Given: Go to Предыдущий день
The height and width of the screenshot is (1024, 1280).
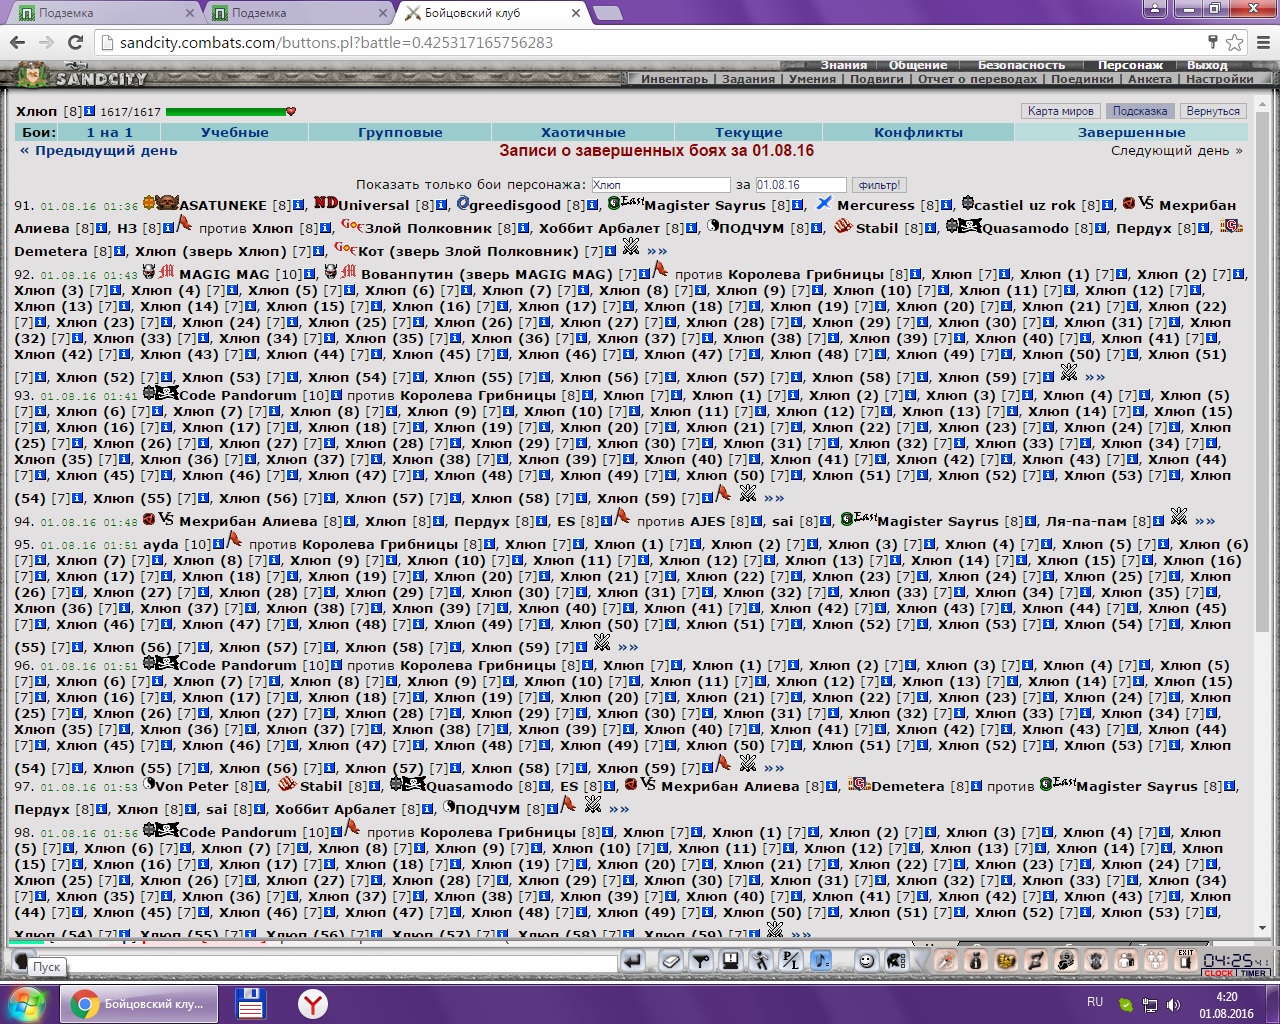Looking at the screenshot, I should [98, 151].
